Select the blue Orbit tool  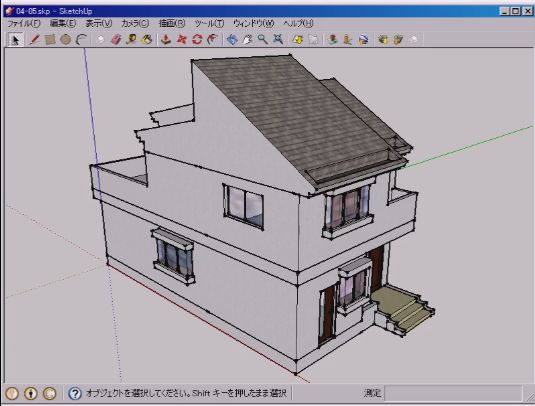coord(232,40)
